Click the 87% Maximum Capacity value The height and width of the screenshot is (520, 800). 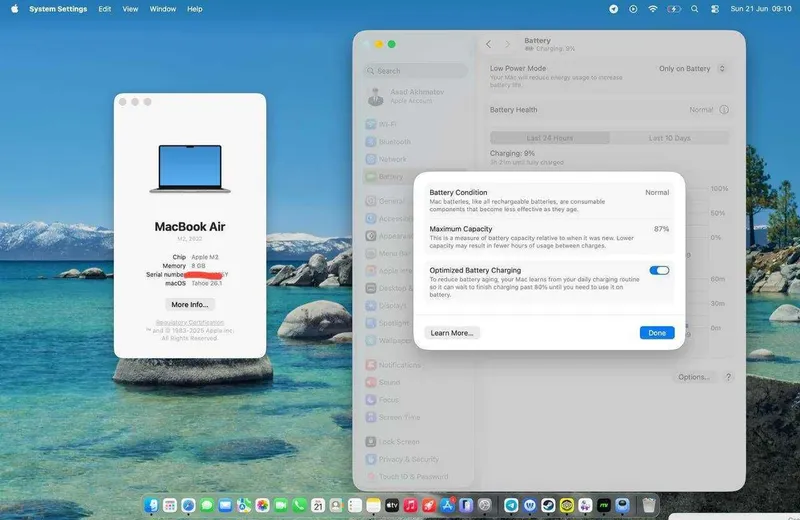661,229
